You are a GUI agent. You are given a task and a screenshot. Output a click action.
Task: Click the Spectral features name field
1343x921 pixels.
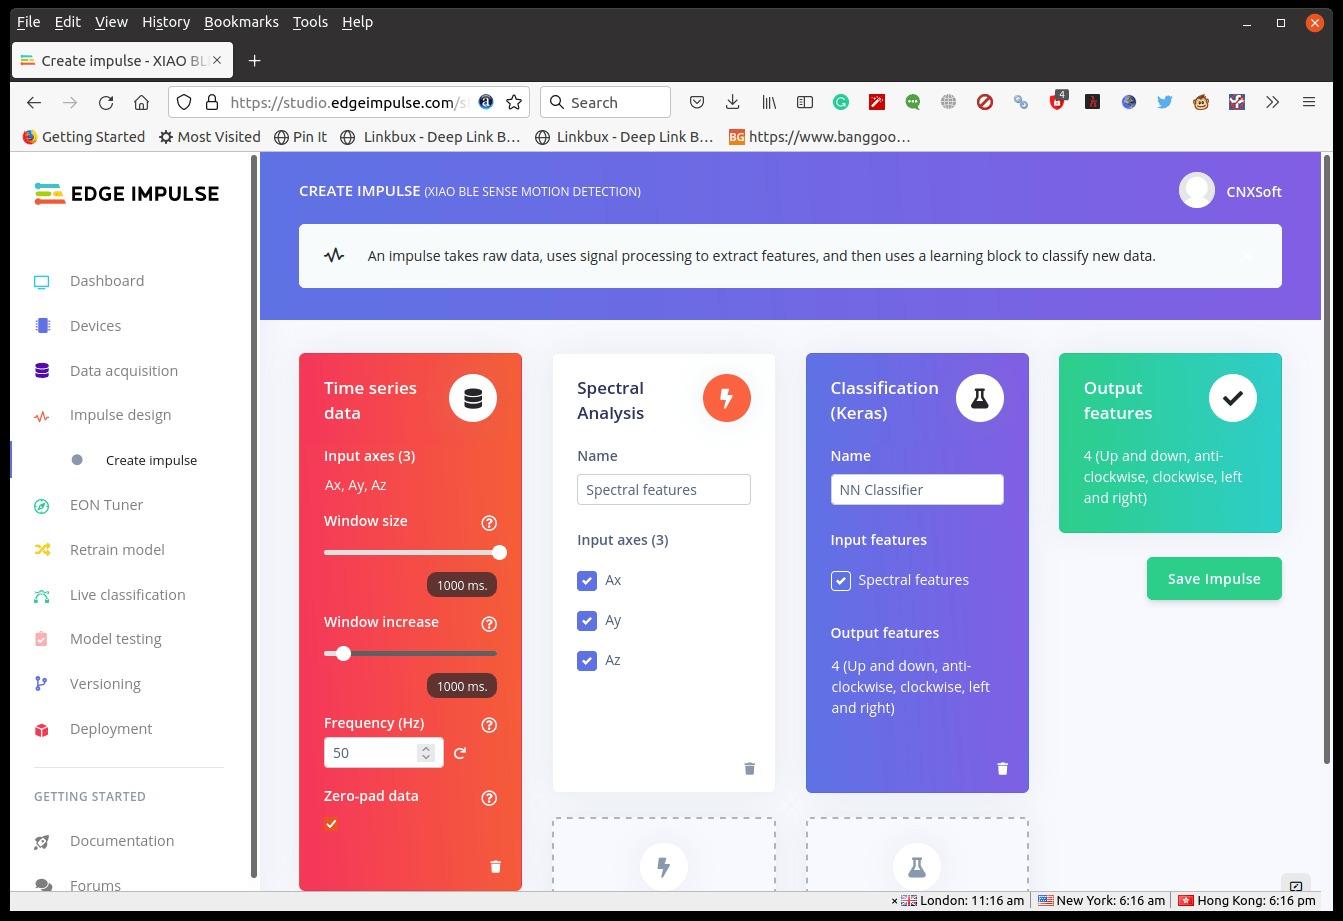coord(663,490)
